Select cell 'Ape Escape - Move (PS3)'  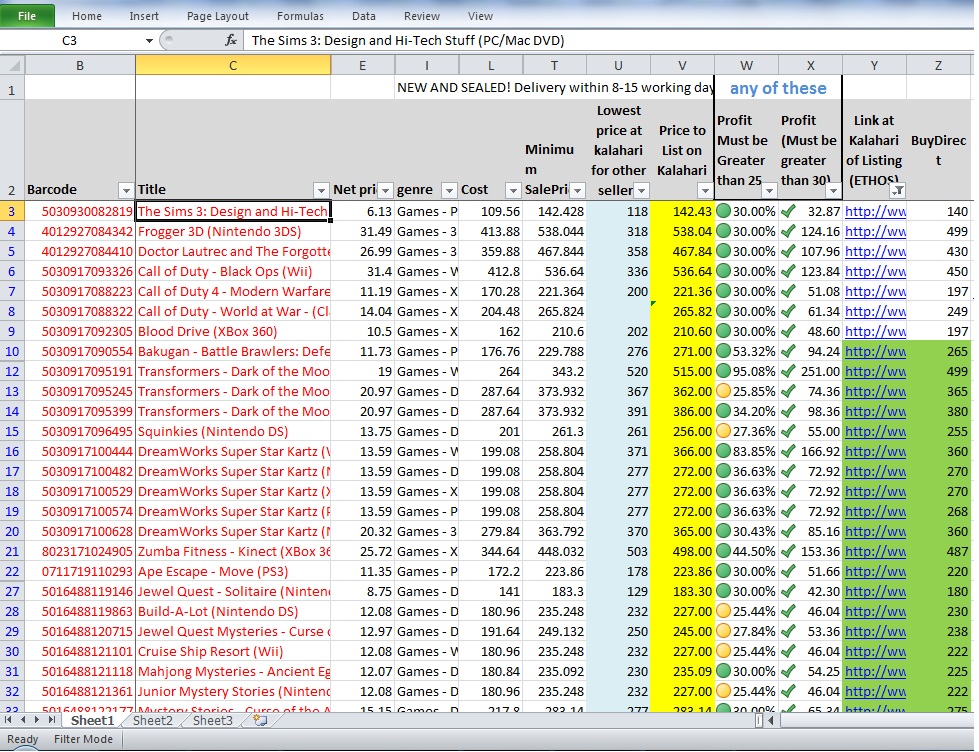click(x=233, y=571)
